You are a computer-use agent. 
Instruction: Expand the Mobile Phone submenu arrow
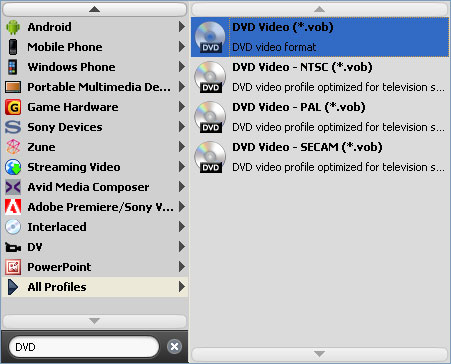coord(182,47)
